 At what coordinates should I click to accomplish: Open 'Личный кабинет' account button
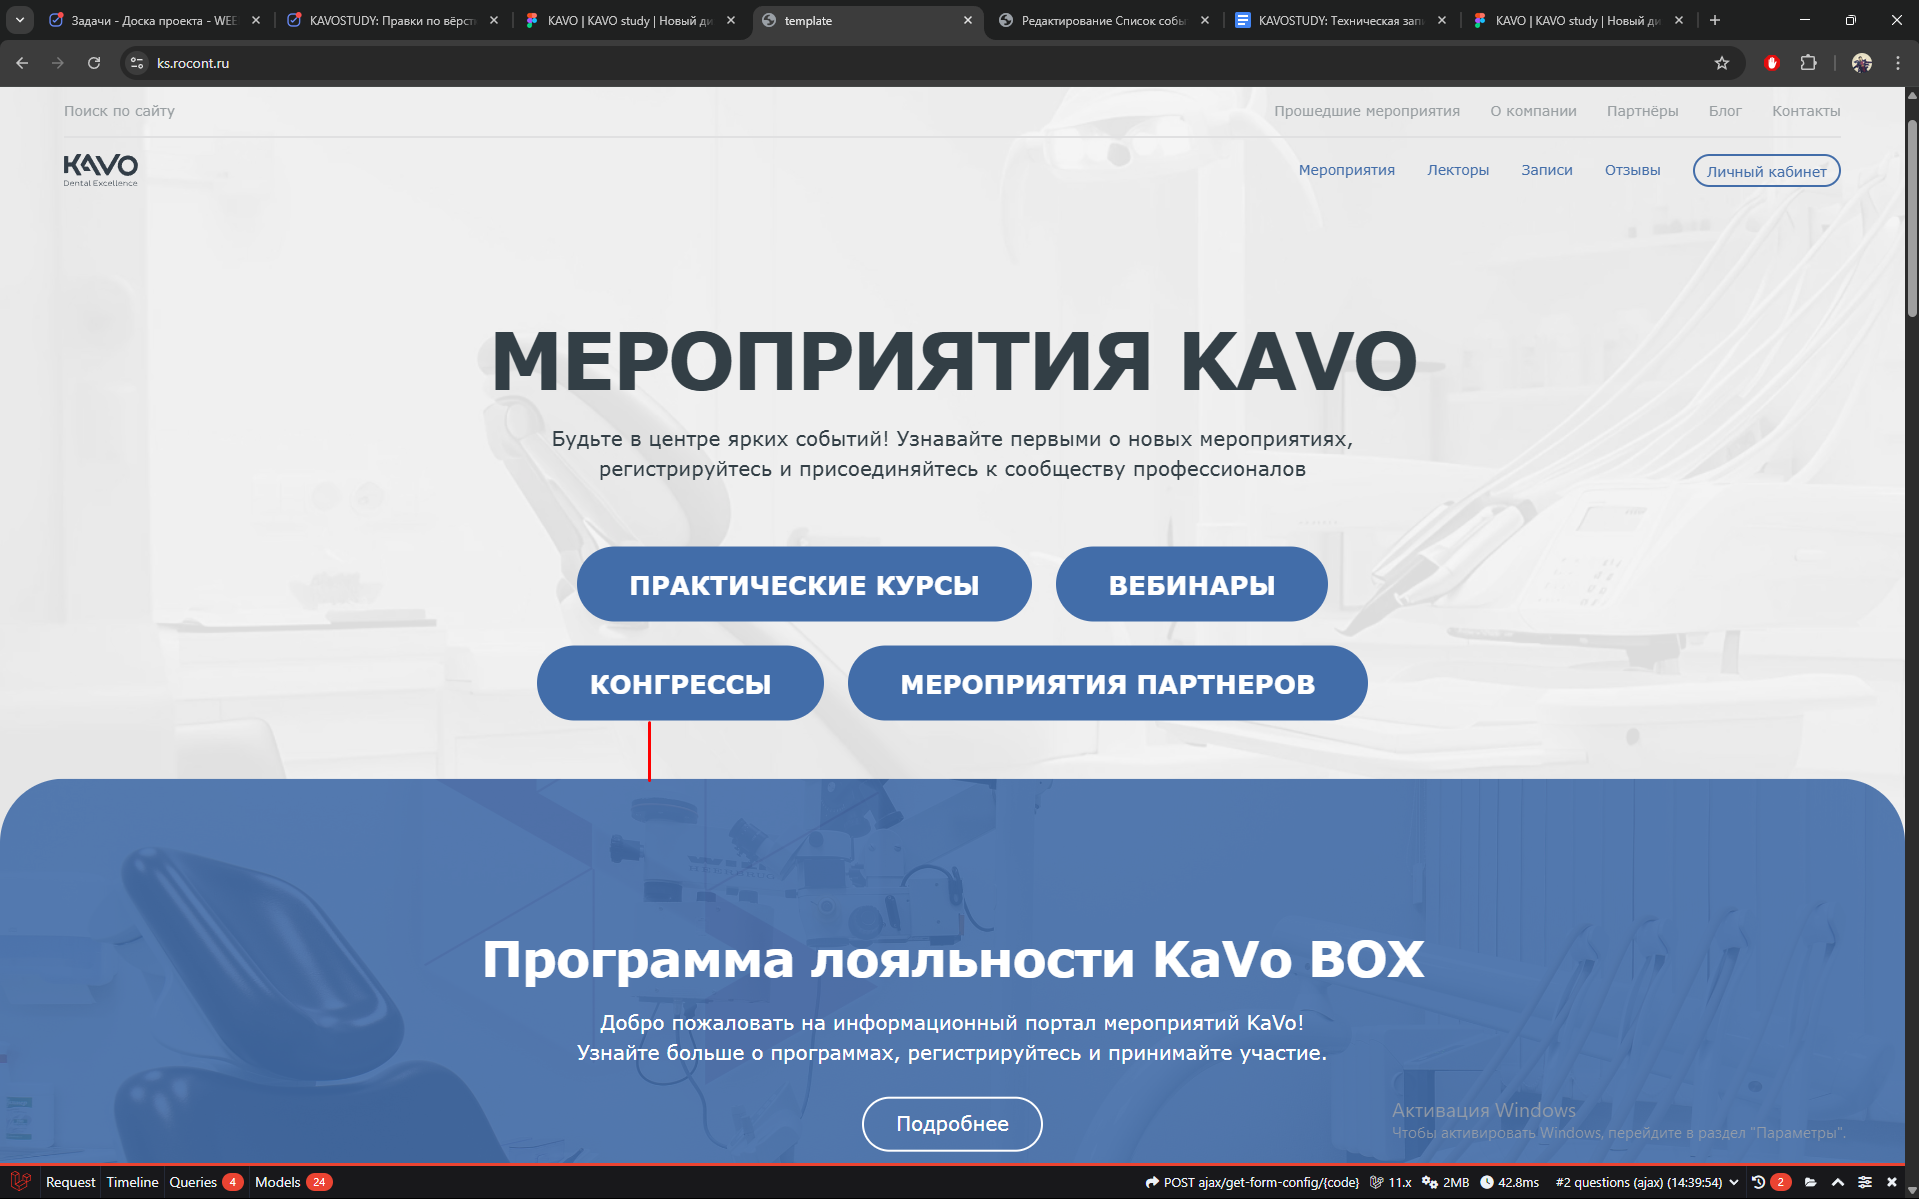pos(1766,171)
